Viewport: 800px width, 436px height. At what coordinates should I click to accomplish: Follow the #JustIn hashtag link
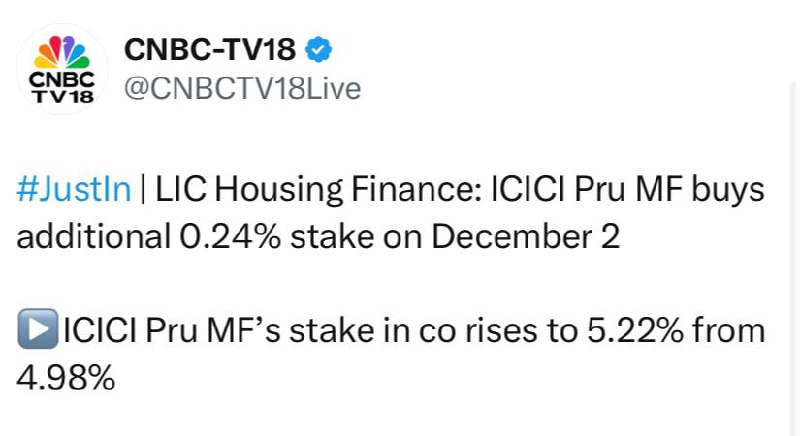point(75,190)
